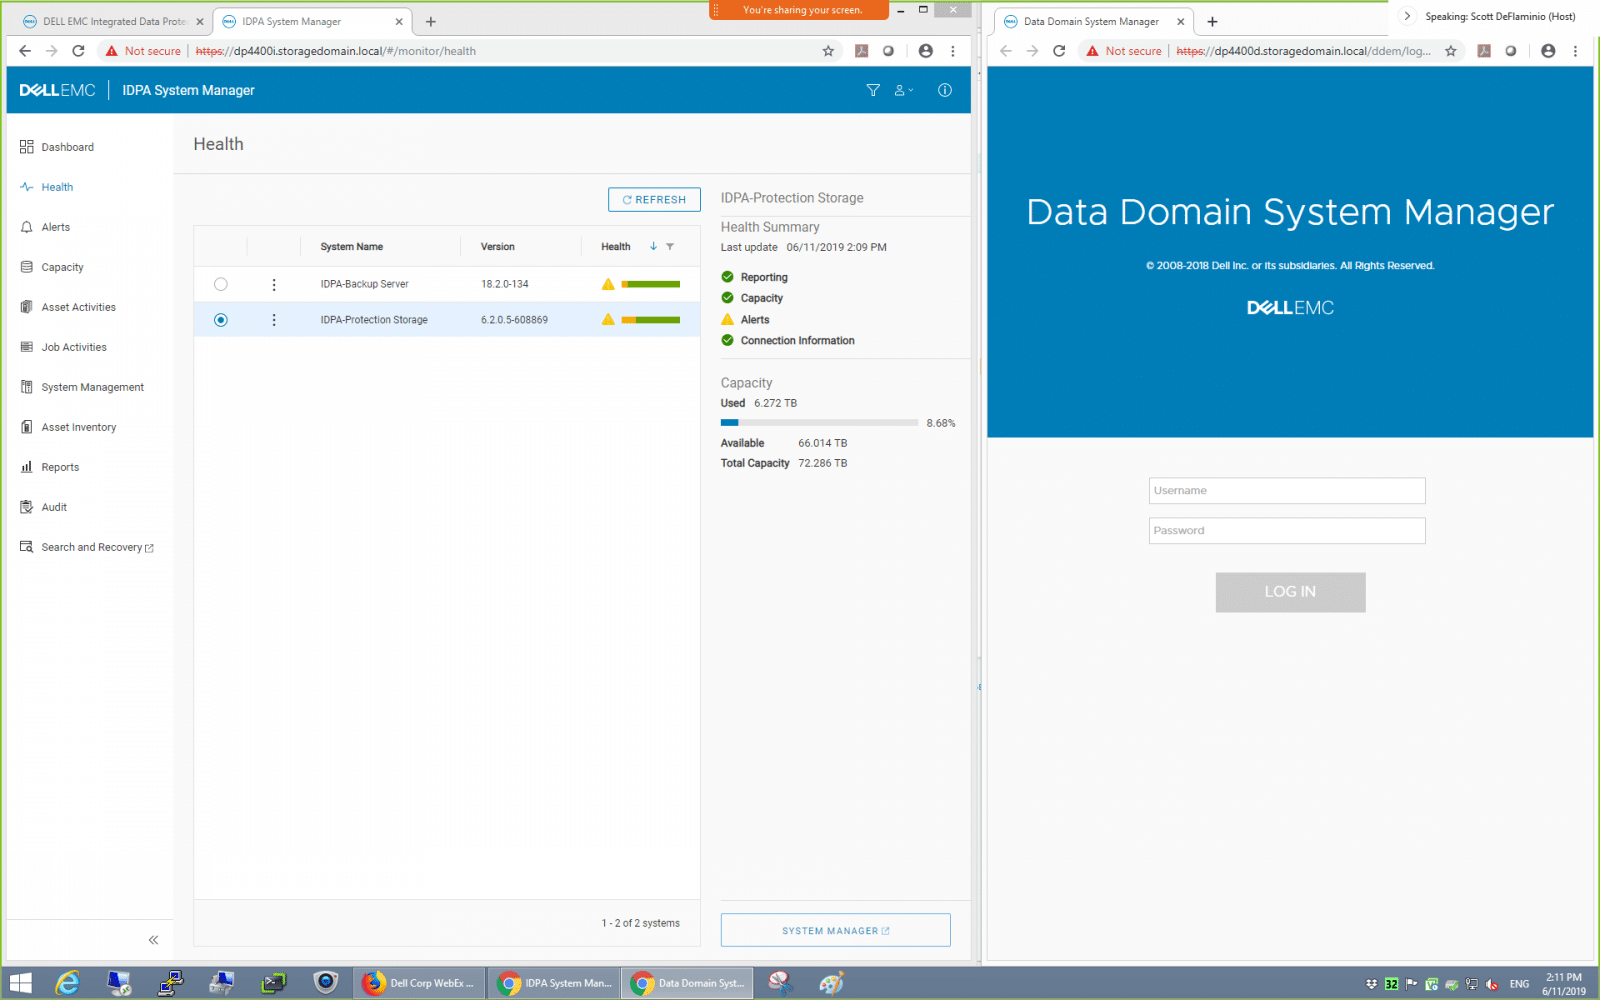Bookmark the Data Domain page with star
This screenshot has height=1000, width=1600.
coord(1451,51)
